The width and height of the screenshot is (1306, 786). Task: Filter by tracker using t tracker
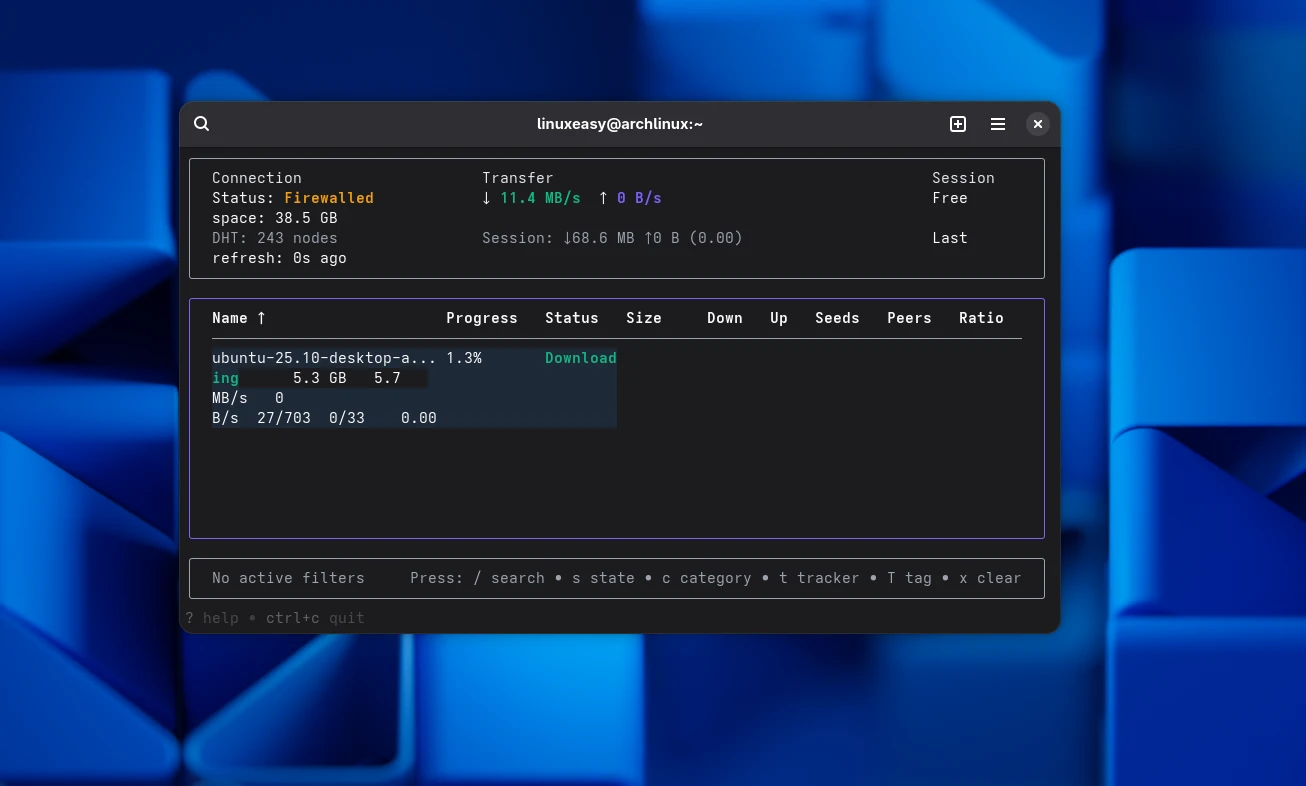click(819, 578)
